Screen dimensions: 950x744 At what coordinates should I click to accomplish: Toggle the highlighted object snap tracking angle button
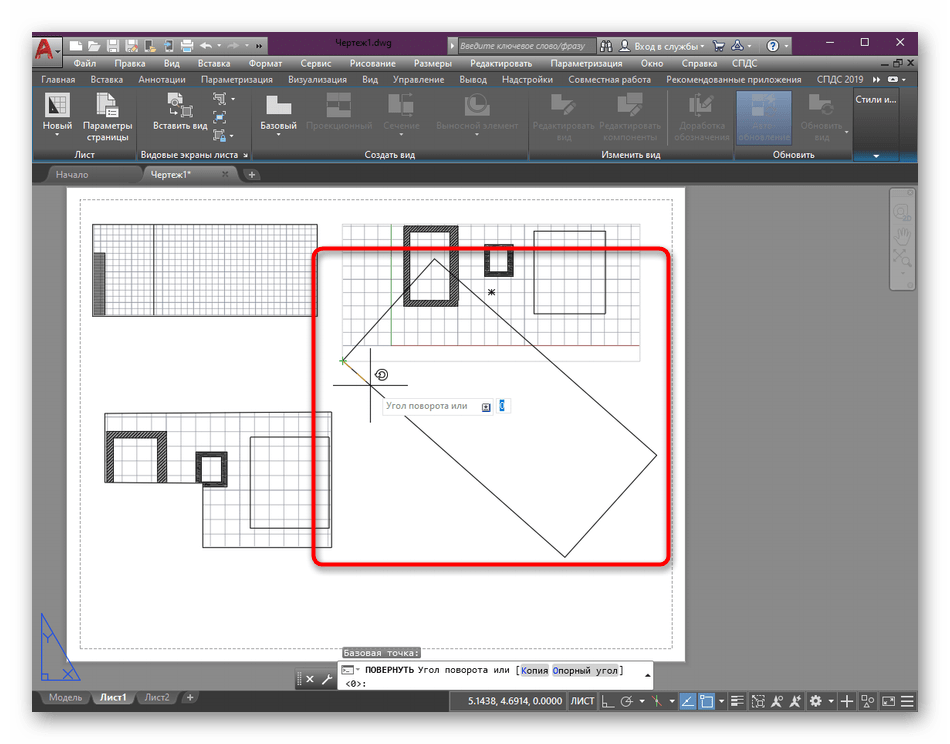pyautogui.click(x=687, y=701)
